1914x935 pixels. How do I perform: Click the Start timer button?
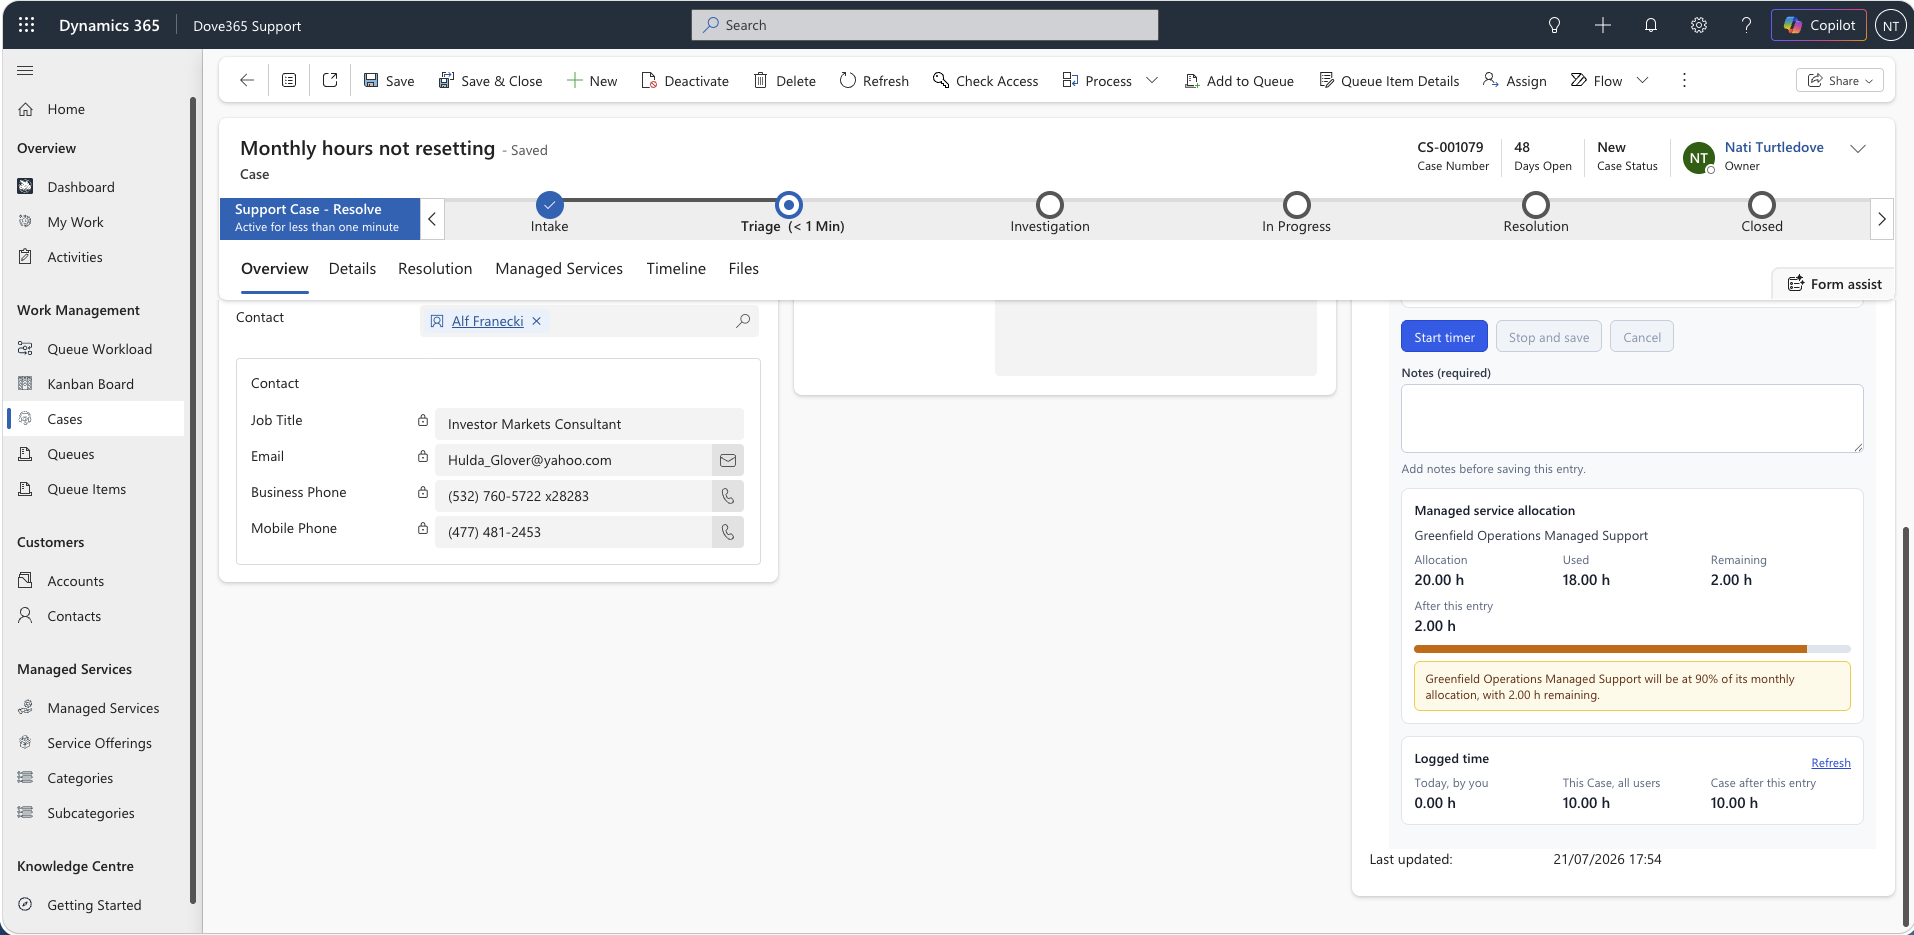[1444, 337]
